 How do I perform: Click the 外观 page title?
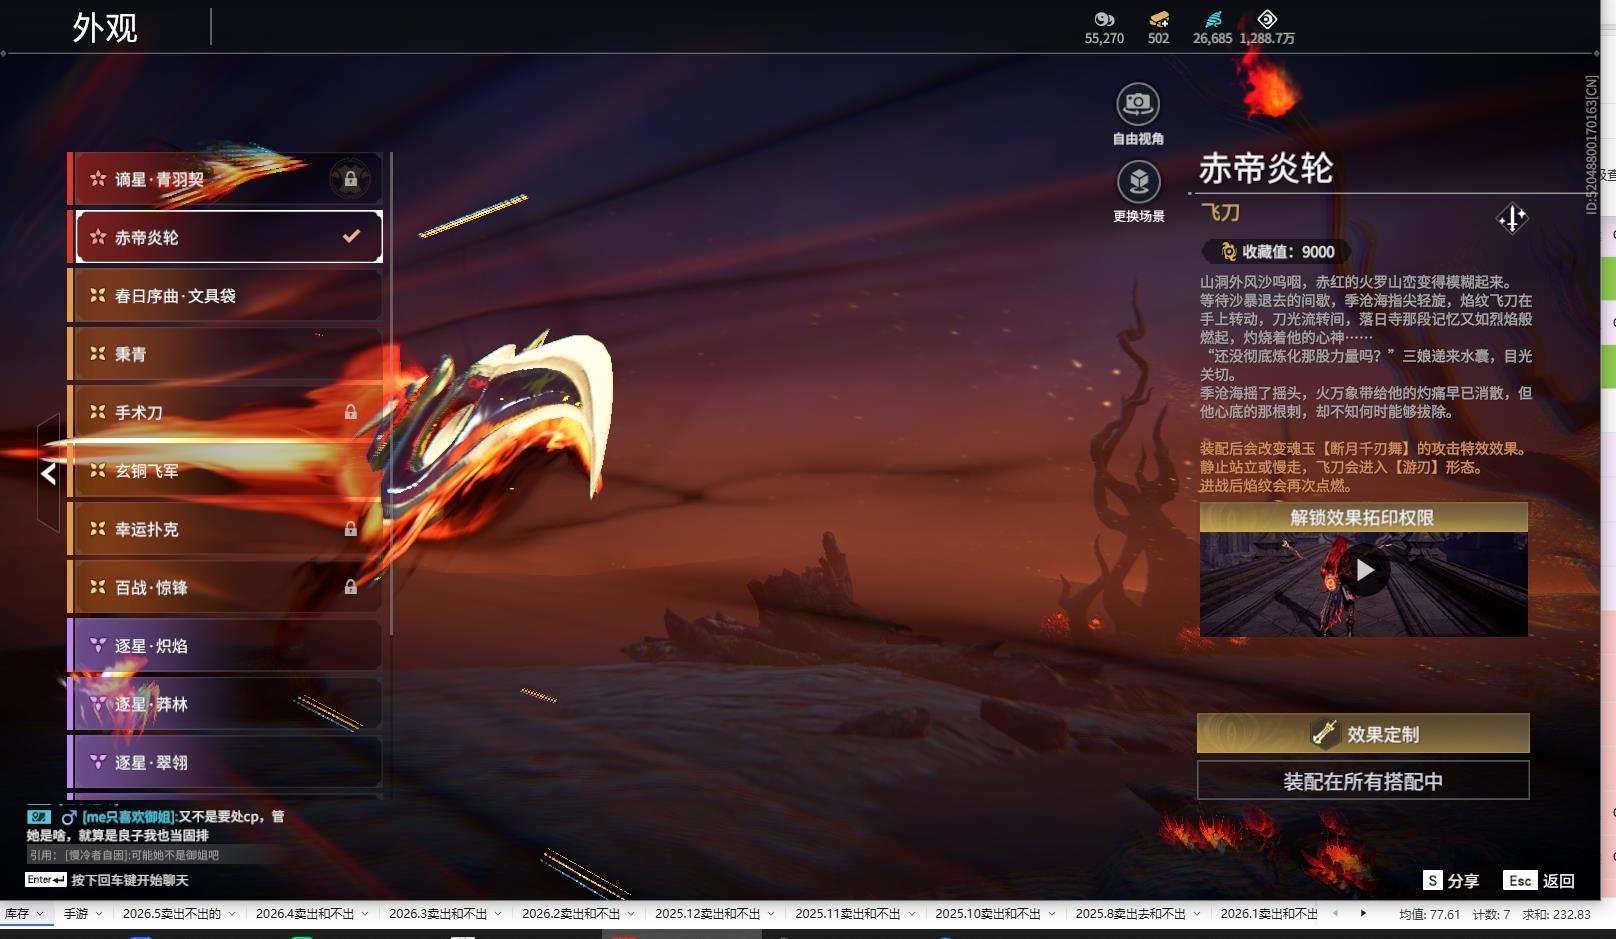104,28
